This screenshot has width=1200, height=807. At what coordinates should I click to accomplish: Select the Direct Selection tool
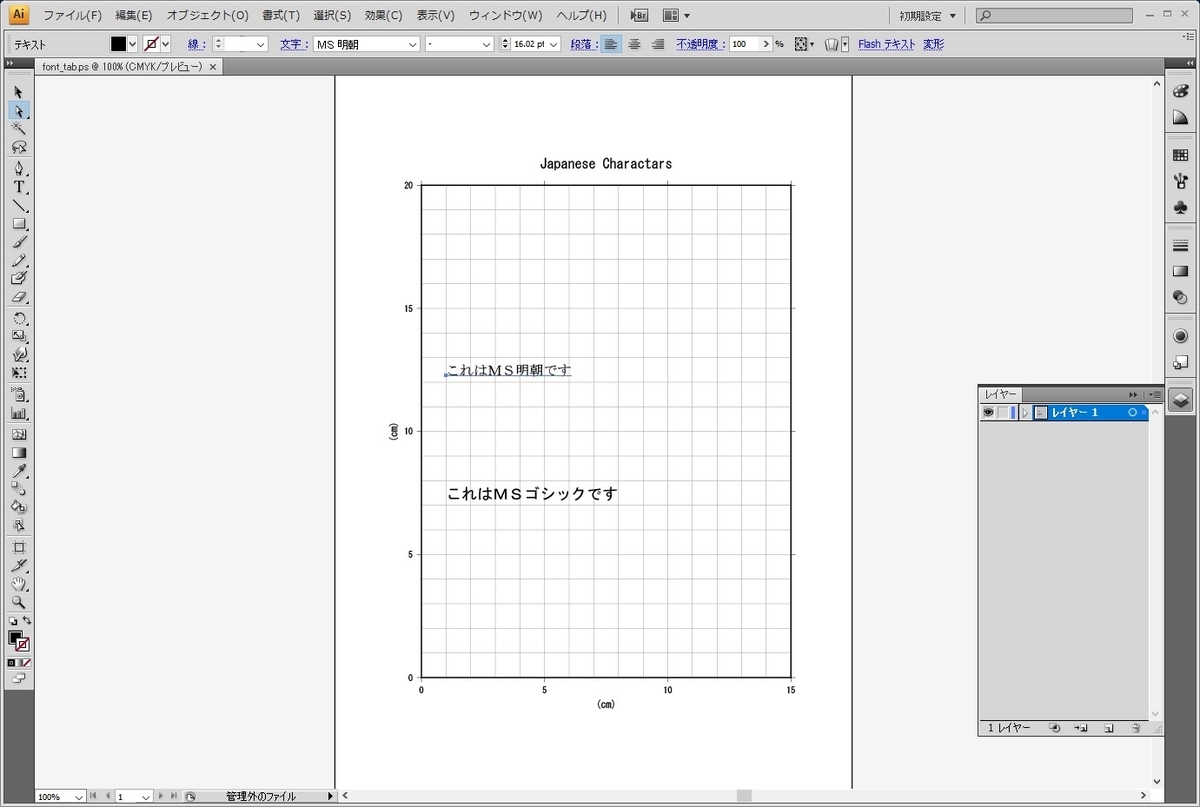tap(19, 111)
